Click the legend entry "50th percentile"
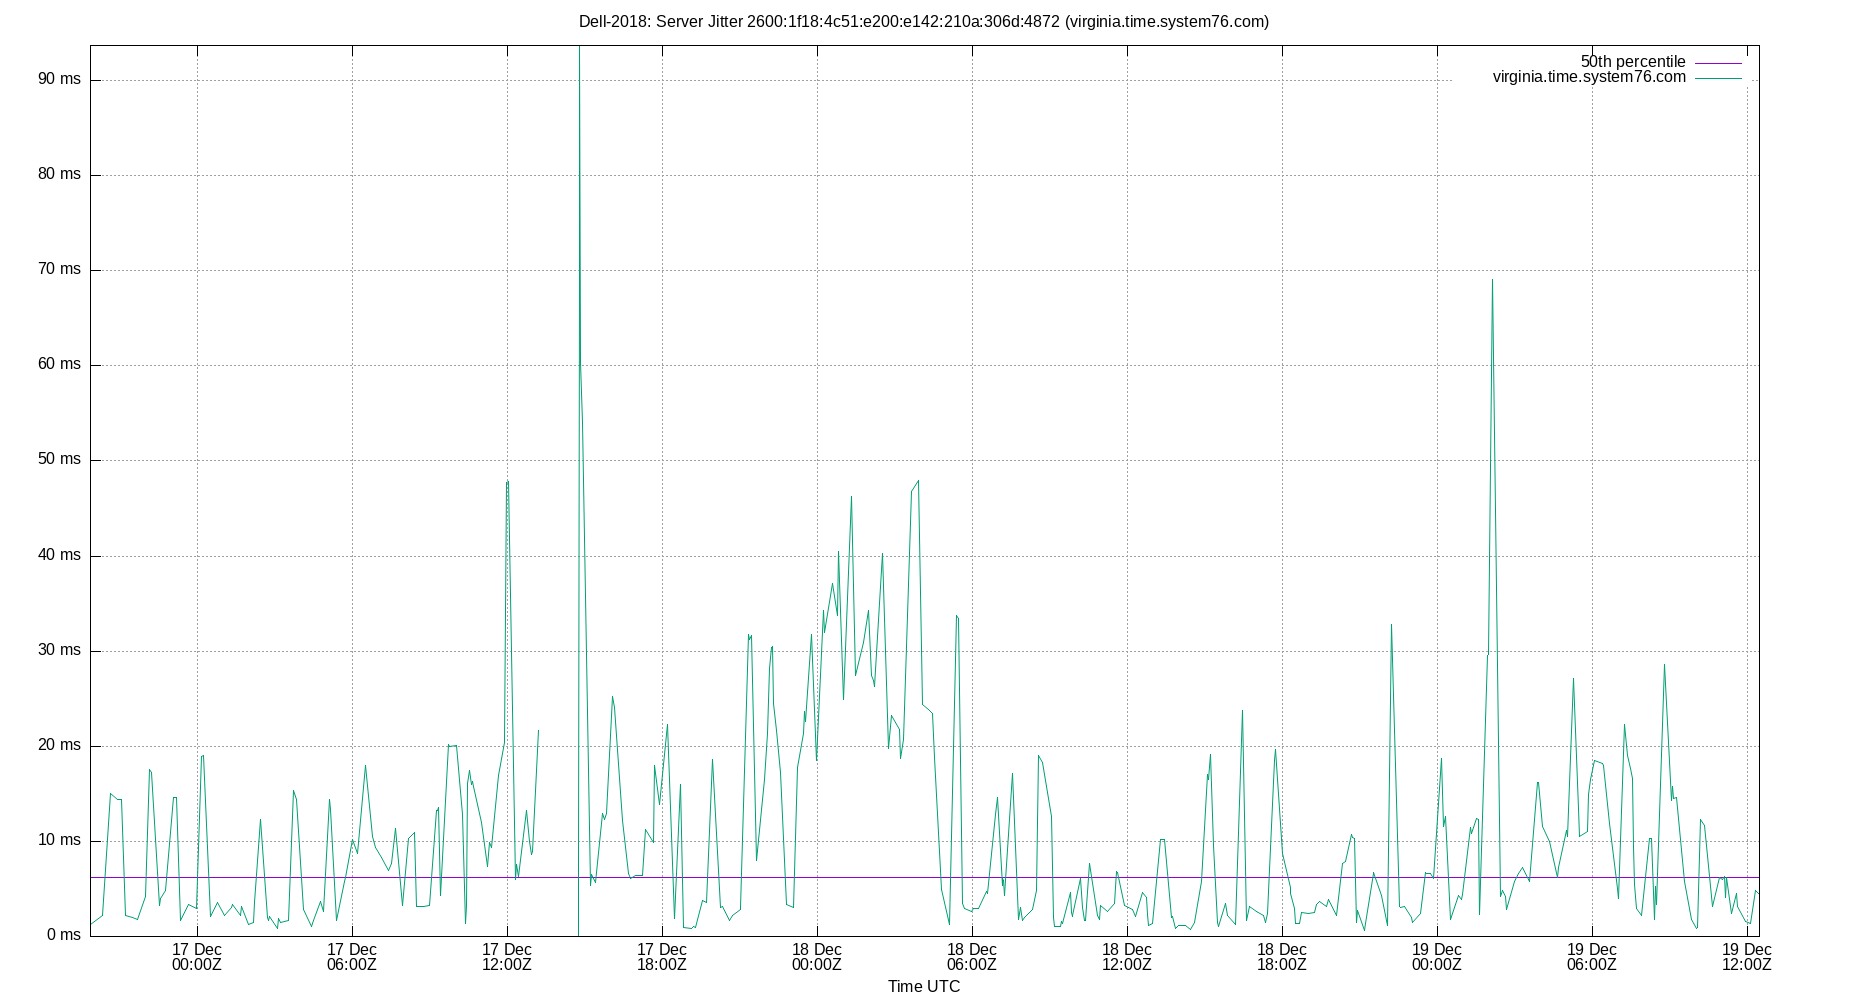This screenshot has width=1850, height=1000. pos(1634,61)
